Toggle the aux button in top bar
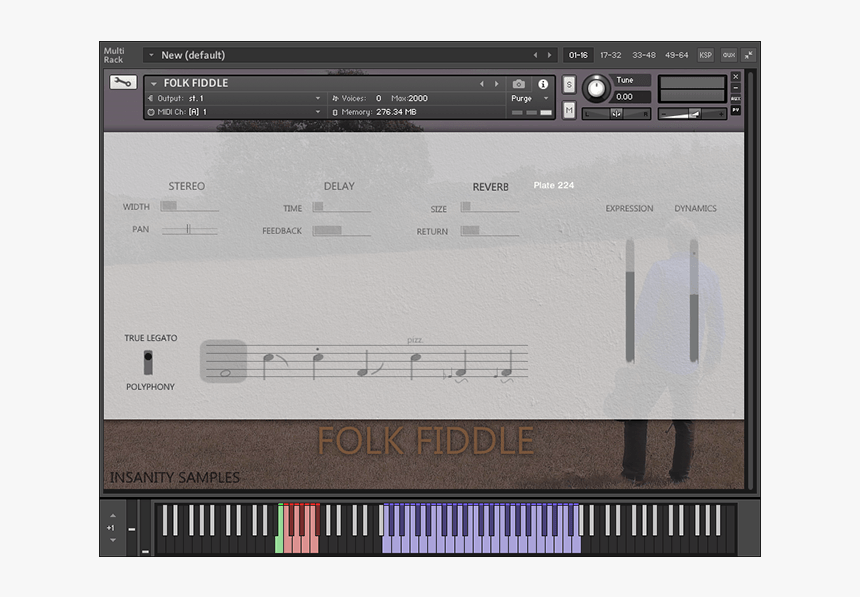Viewport: 860px width, 597px height. (729, 55)
